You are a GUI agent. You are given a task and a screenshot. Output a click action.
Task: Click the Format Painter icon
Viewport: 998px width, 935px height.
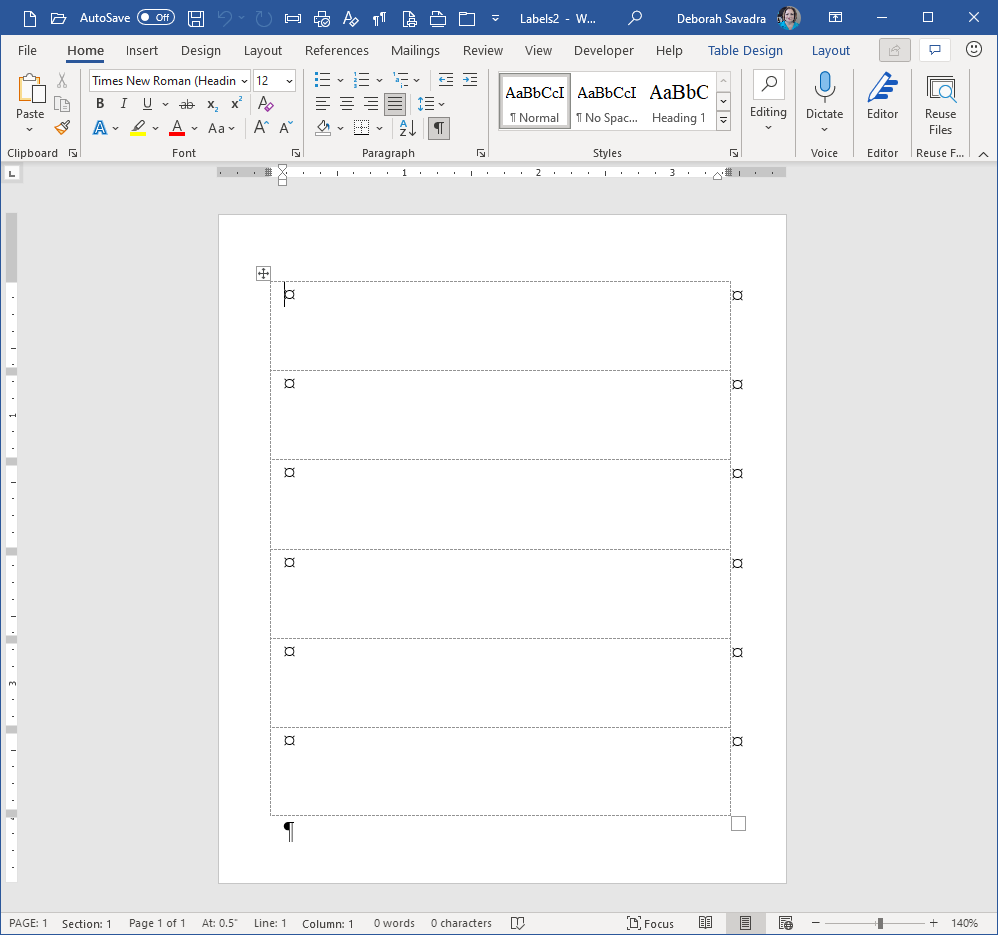tap(62, 128)
